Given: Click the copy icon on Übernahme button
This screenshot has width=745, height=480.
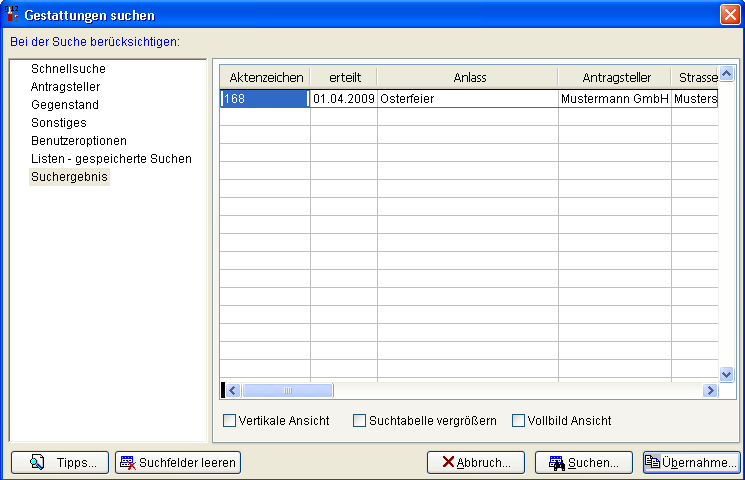Looking at the screenshot, I should [x=652, y=462].
